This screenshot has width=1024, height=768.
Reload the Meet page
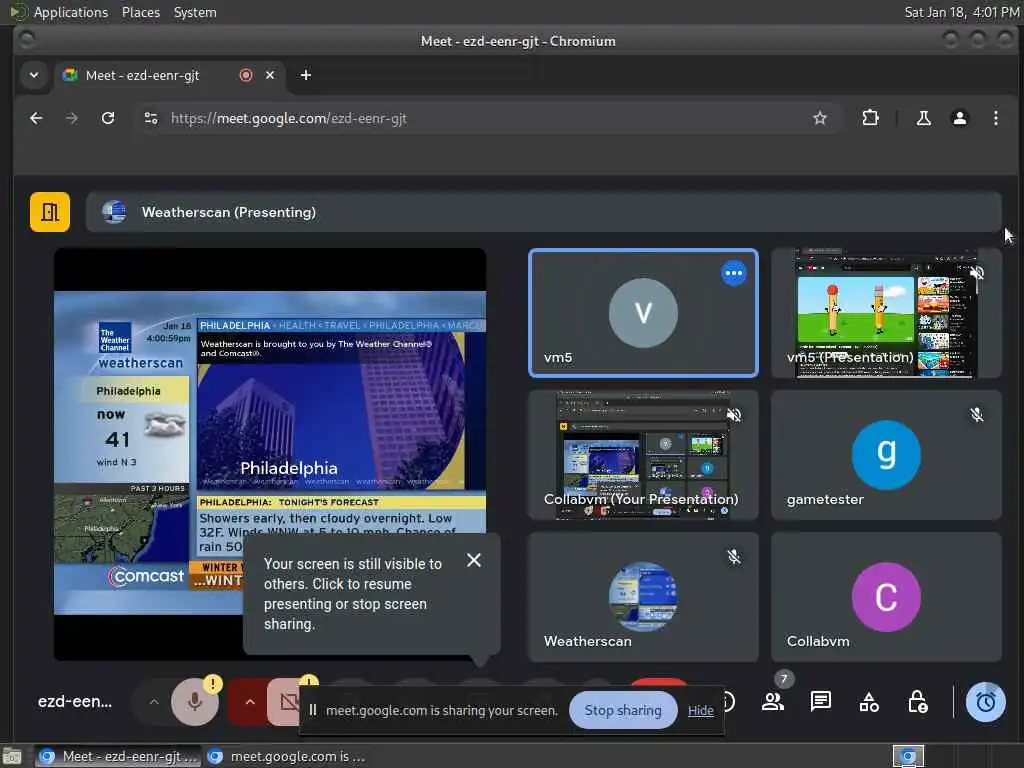pyautogui.click(x=108, y=118)
